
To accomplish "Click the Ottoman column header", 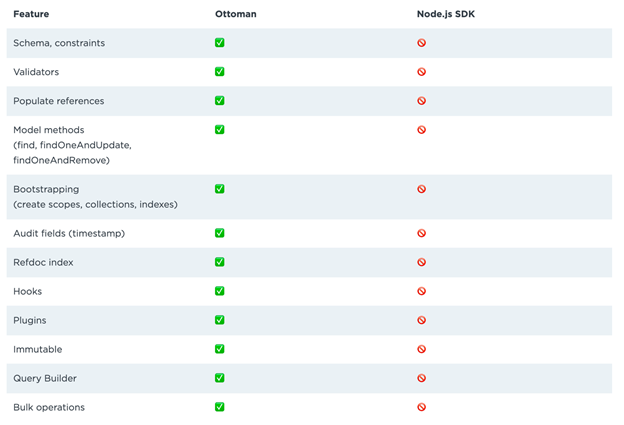I will point(236,14).
